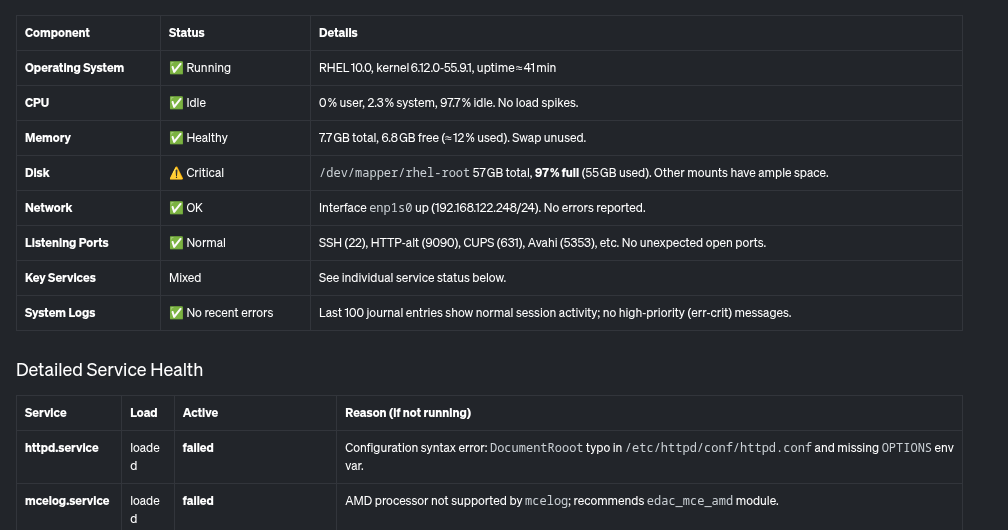The height and width of the screenshot is (530, 1008).
Task: Click the green checkmark next to Idle
Action: click(x=176, y=103)
